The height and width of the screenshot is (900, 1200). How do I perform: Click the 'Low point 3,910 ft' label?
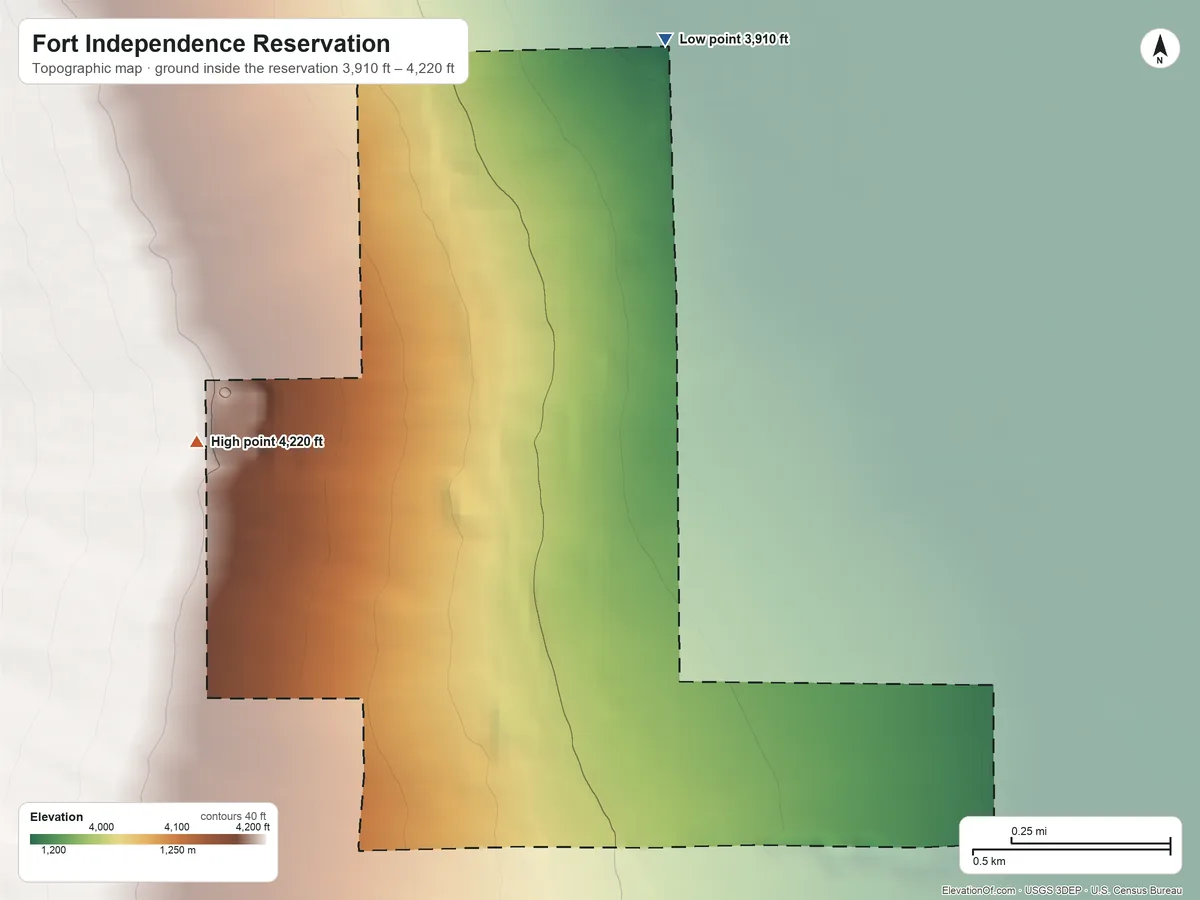(735, 40)
